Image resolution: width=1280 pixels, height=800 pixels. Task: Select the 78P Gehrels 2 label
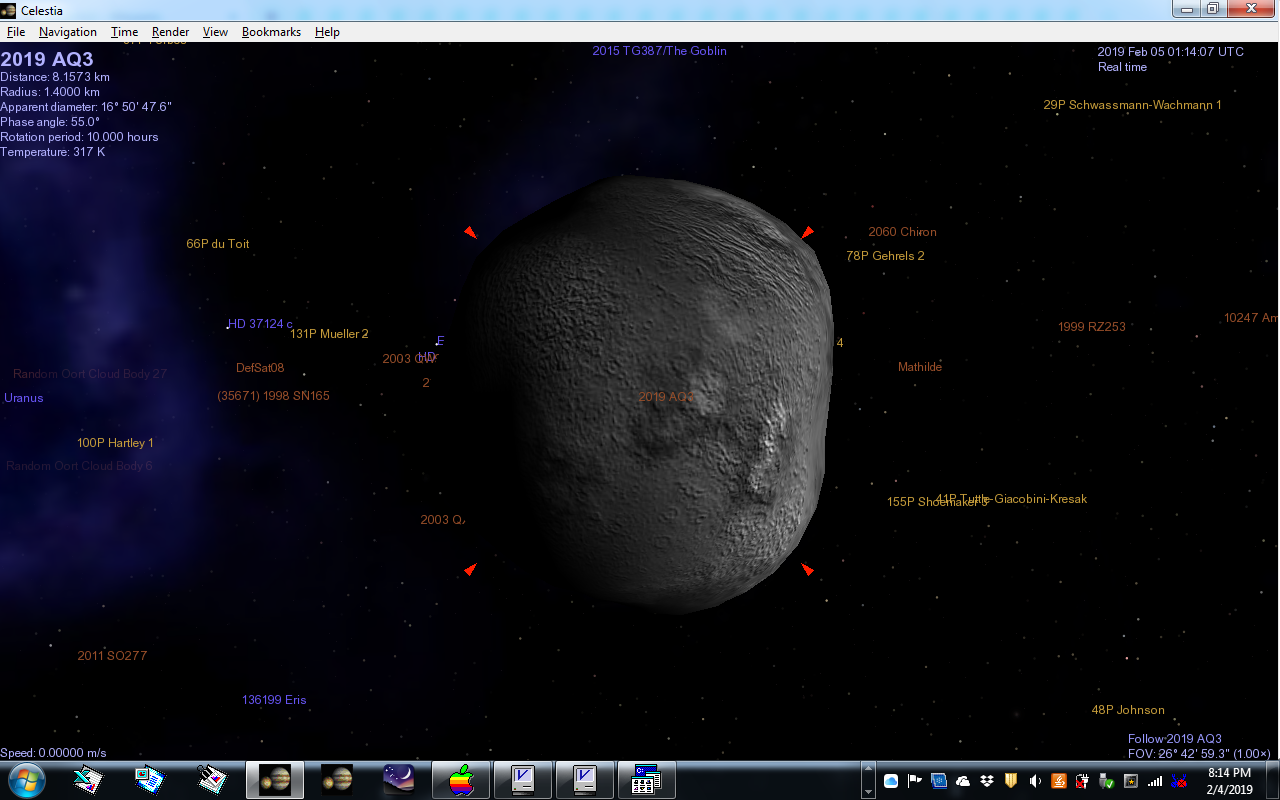[885, 256]
